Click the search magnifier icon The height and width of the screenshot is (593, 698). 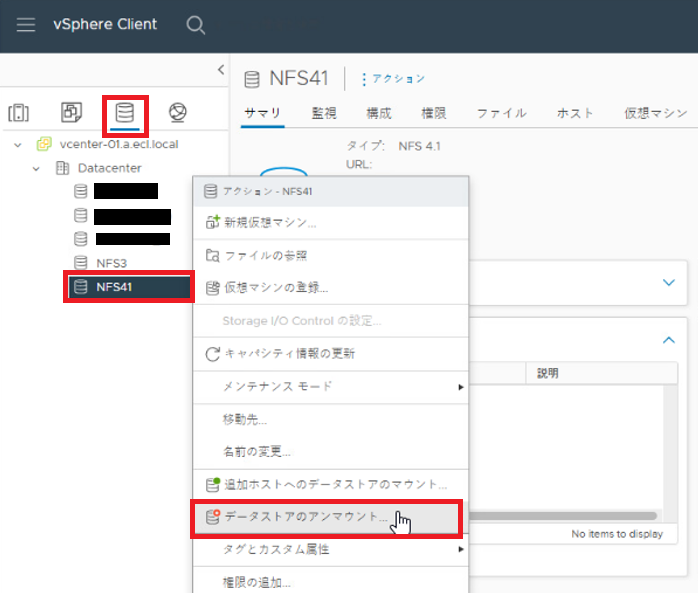coord(196,25)
